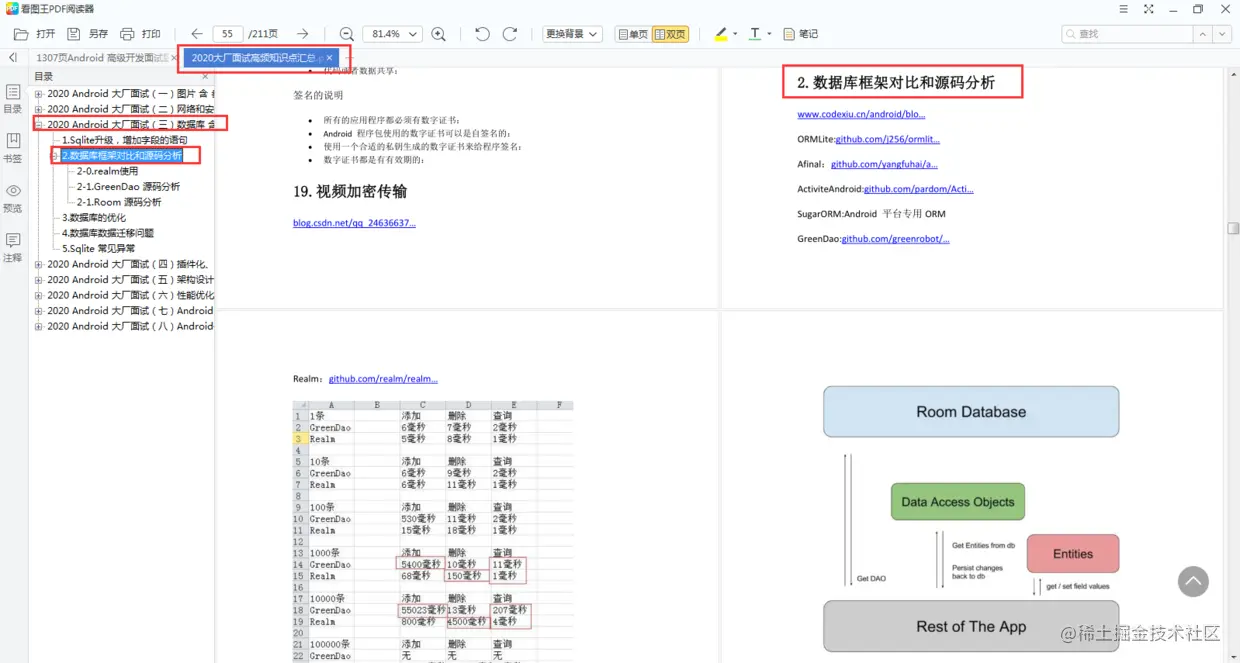Switch to 单页 single page view

tap(632, 34)
